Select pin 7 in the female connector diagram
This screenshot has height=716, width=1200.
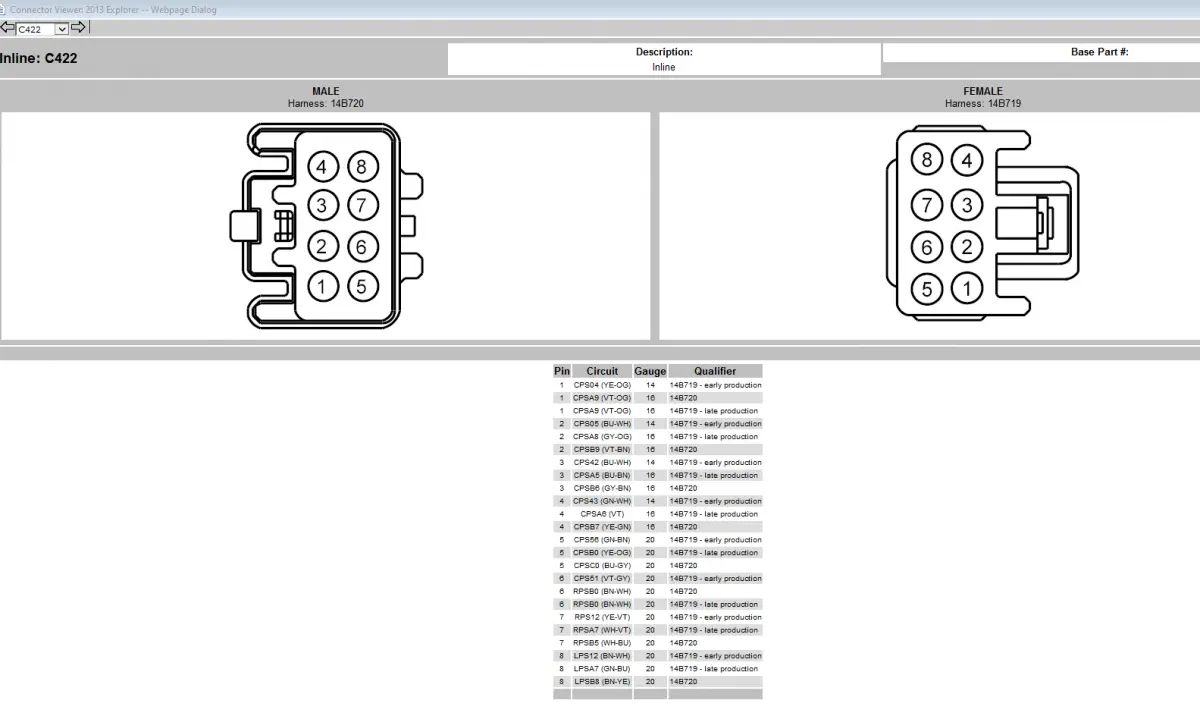[x=927, y=206]
